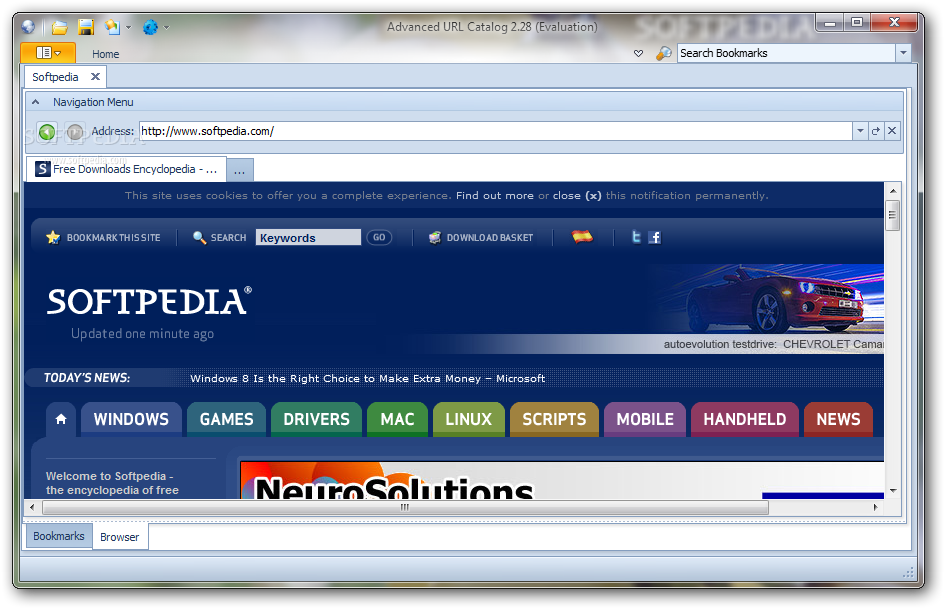Open the LINUX category tab

point(469,419)
